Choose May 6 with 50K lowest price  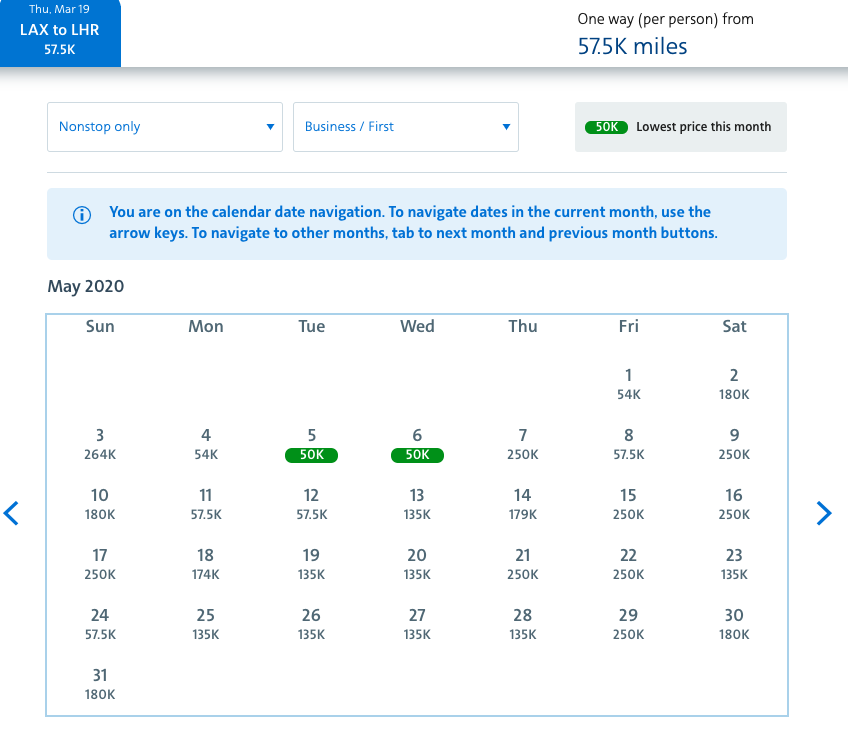[417, 445]
